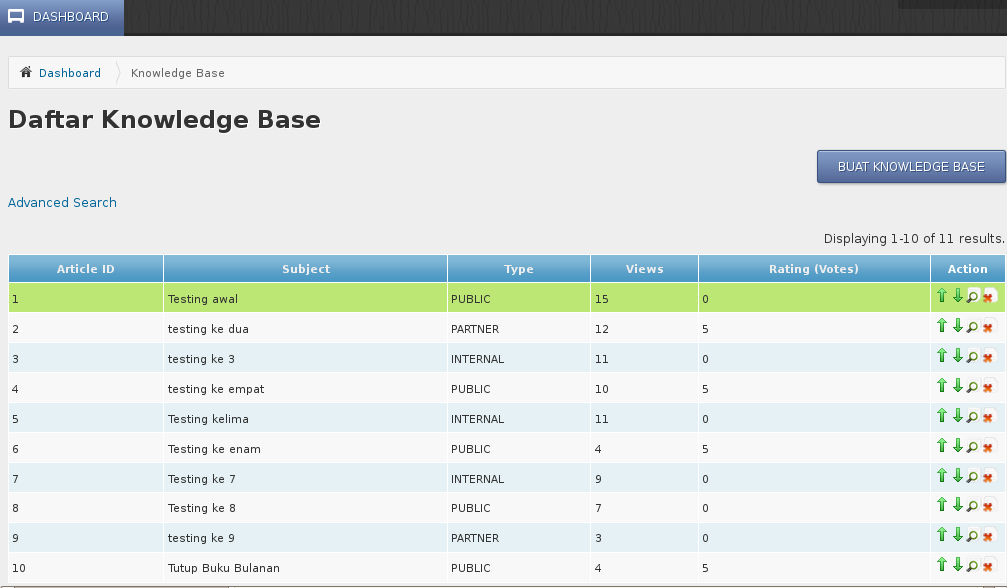The height and width of the screenshot is (588, 1007).
Task: Move "Testing ke 7" up with green arrow
Action: click(x=942, y=476)
